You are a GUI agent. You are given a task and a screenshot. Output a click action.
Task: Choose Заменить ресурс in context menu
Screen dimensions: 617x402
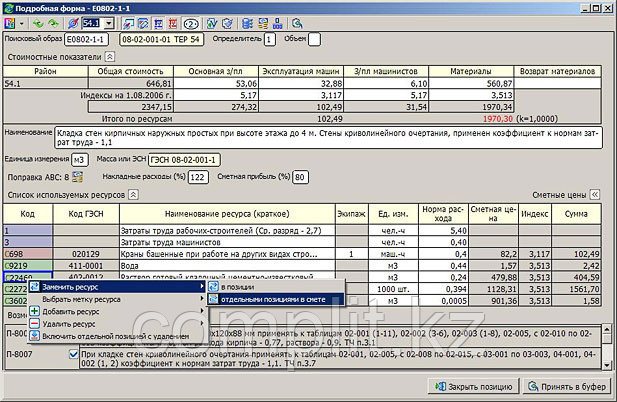pos(117,287)
